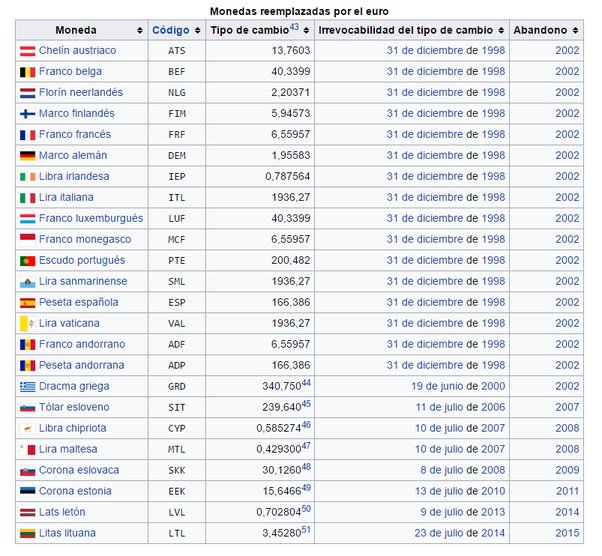
Task: Sort table by Moneda column arrows
Action: (140, 30)
